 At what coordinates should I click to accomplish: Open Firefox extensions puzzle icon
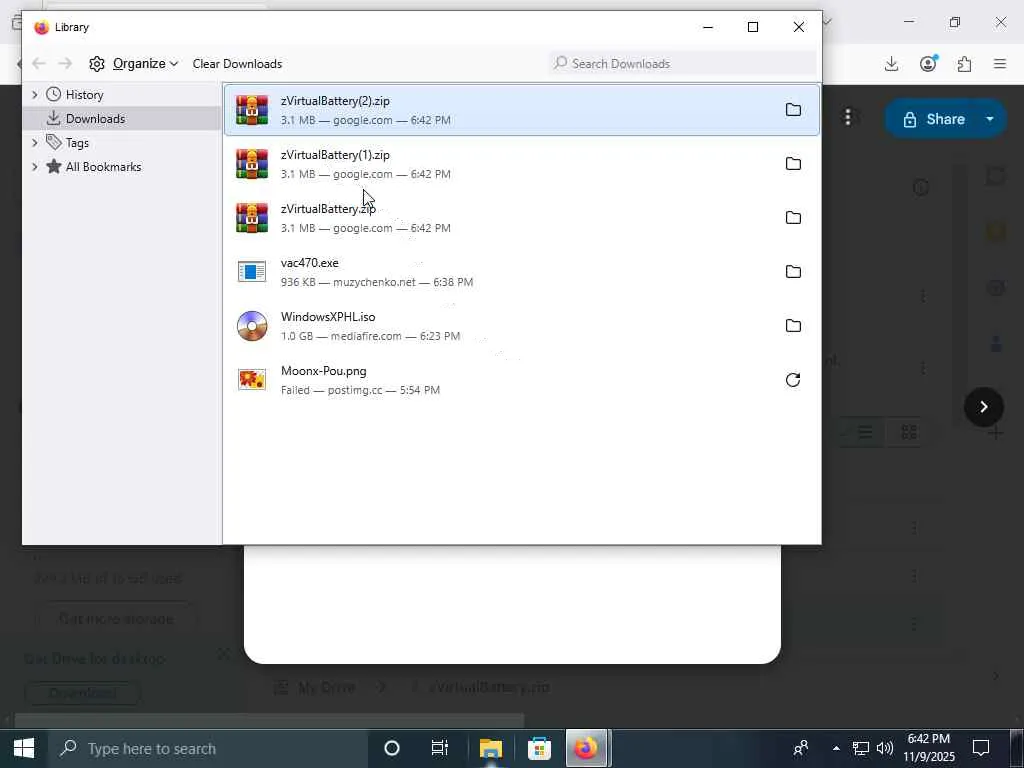pyautogui.click(x=964, y=63)
